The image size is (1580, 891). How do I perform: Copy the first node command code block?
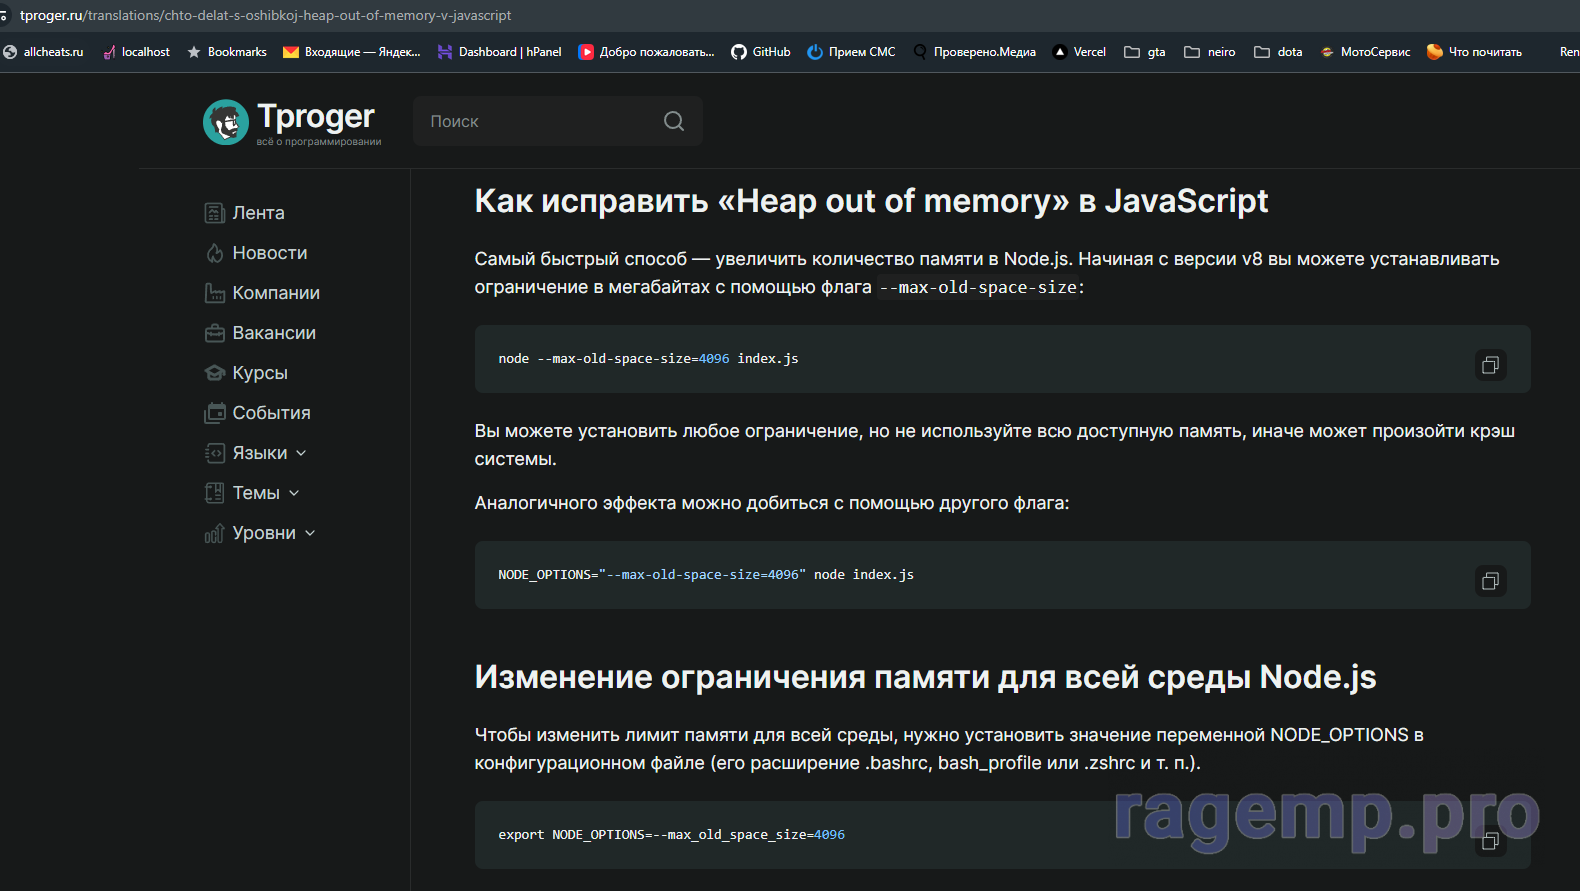click(x=1490, y=365)
